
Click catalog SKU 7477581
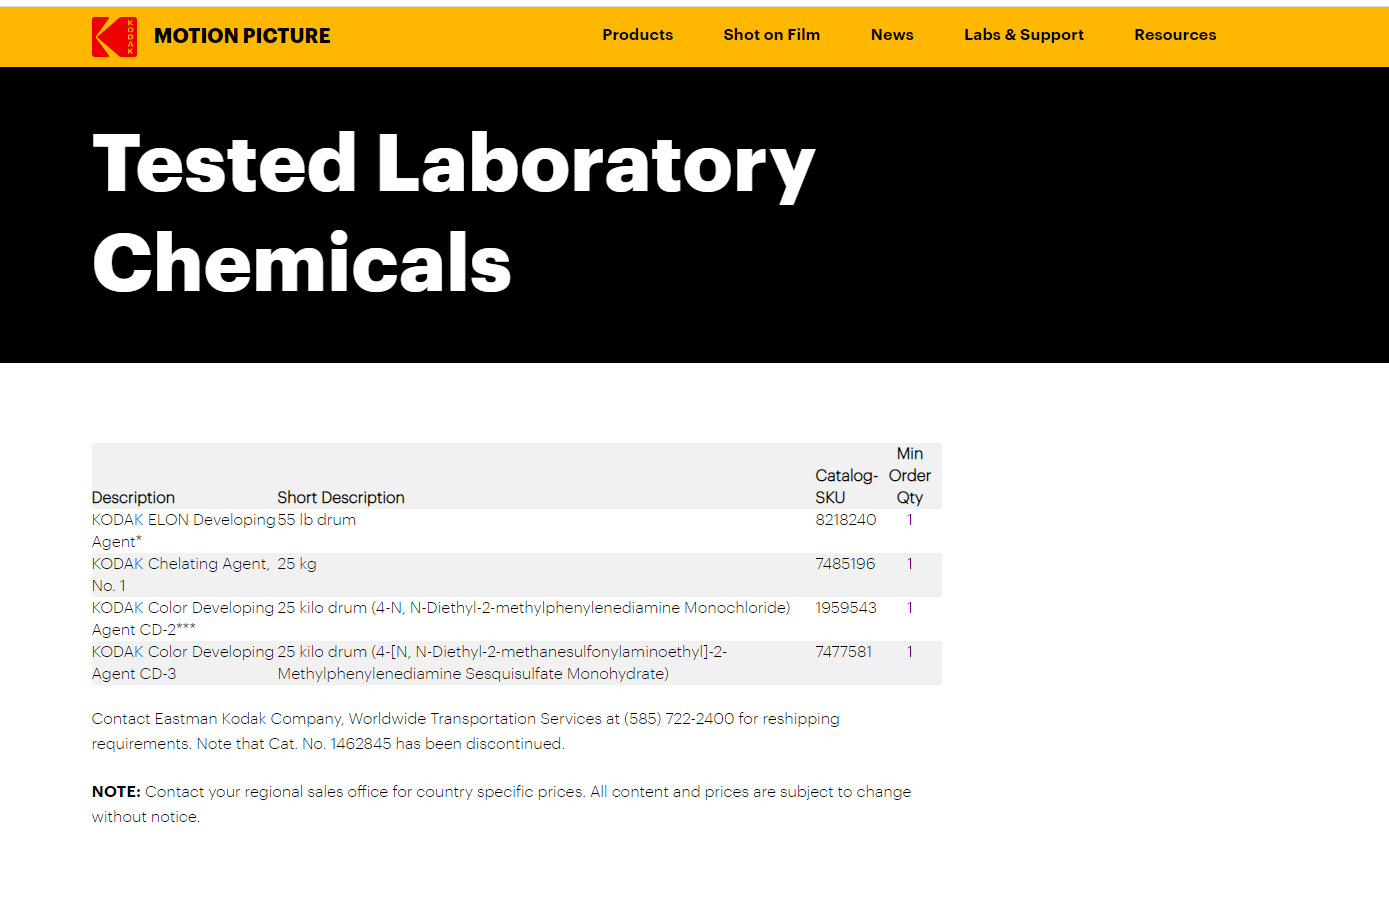(843, 652)
